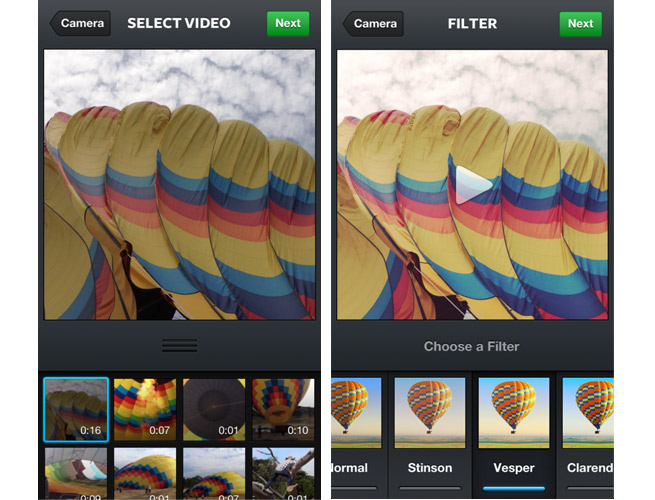Tap Camera back button on Filter screen

pos(373,23)
